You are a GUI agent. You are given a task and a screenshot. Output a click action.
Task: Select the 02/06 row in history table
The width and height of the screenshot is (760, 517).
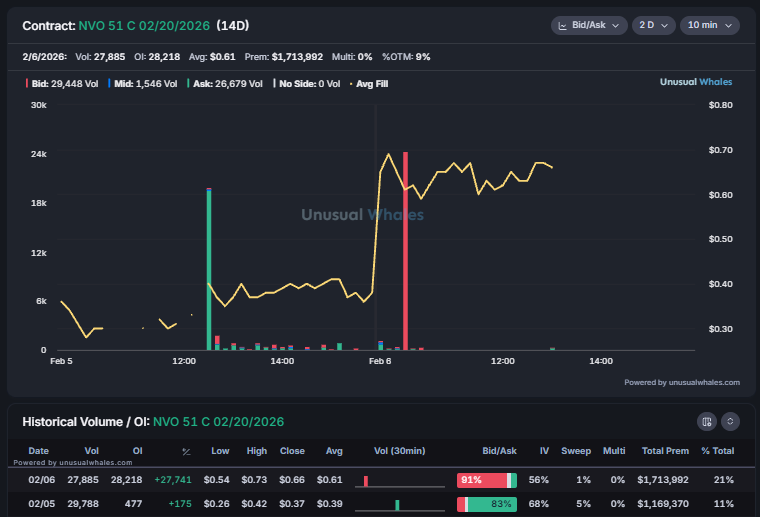38,480
